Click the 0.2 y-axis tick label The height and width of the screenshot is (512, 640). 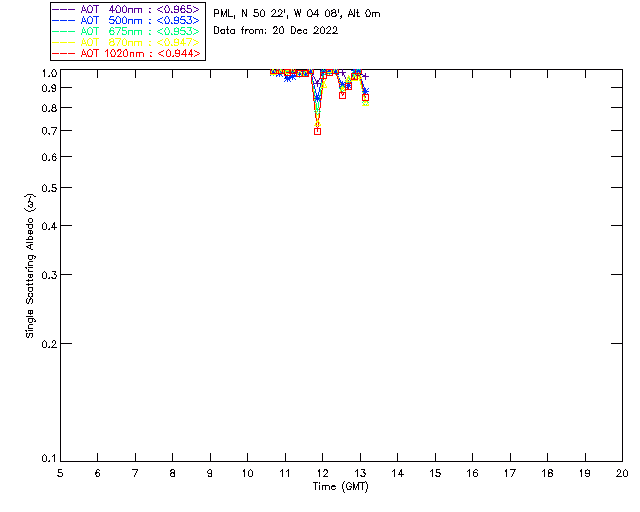(49, 344)
